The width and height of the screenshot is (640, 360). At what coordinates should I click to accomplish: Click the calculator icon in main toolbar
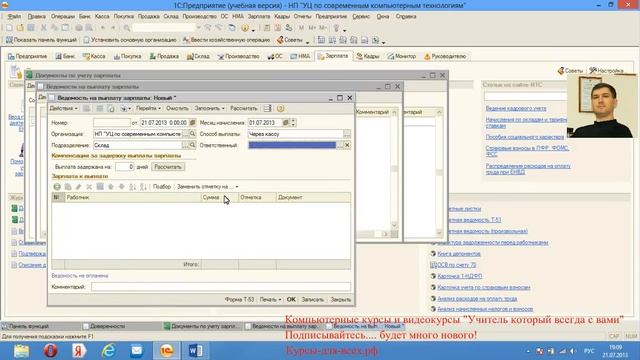click(x=267, y=28)
